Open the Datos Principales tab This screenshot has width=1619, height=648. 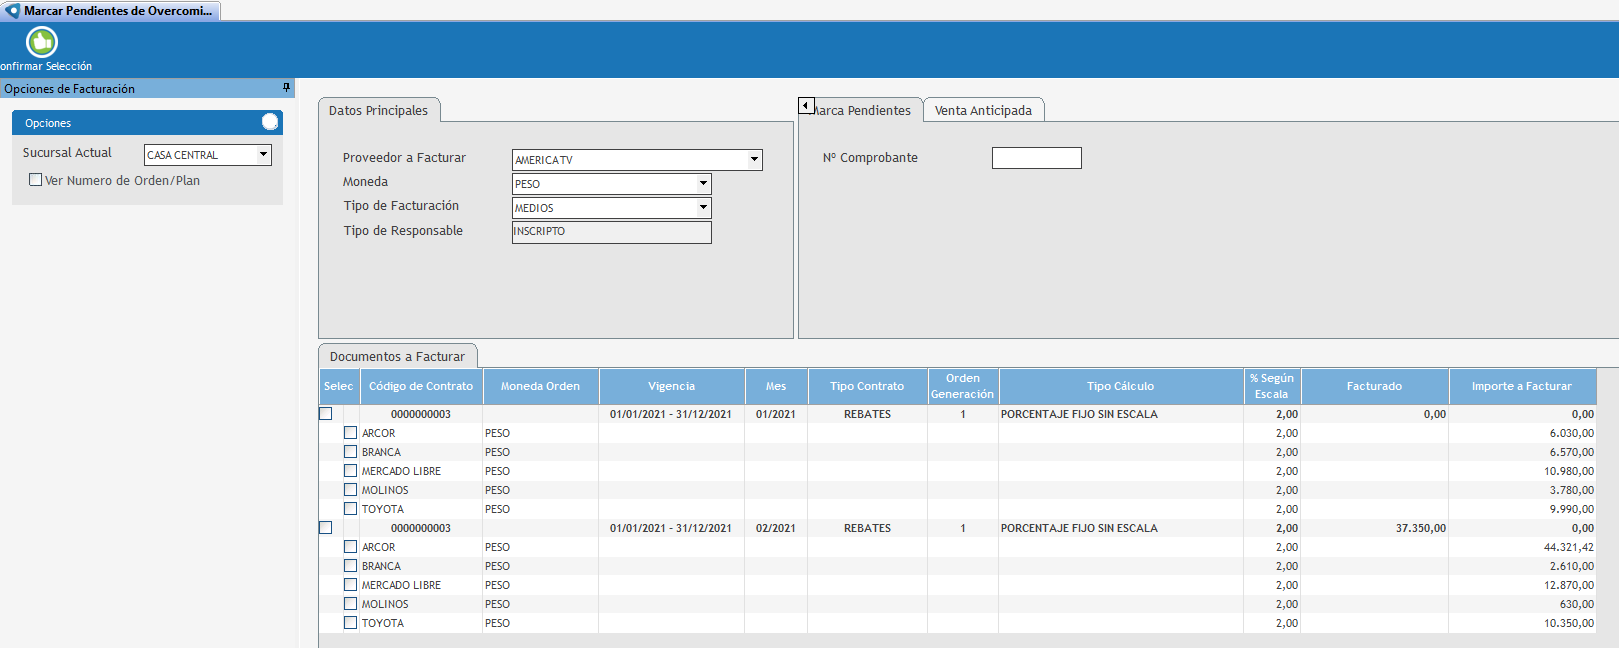(x=378, y=110)
